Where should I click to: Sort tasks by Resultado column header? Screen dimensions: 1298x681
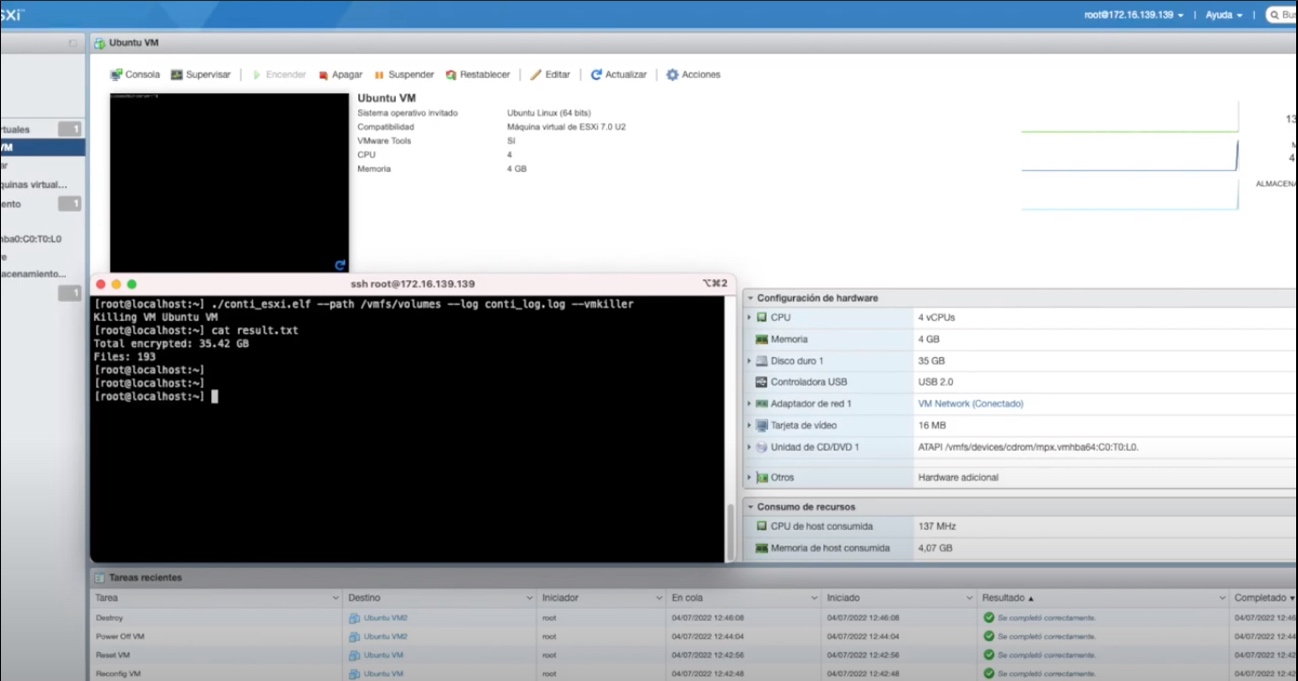click(1008, 598)
